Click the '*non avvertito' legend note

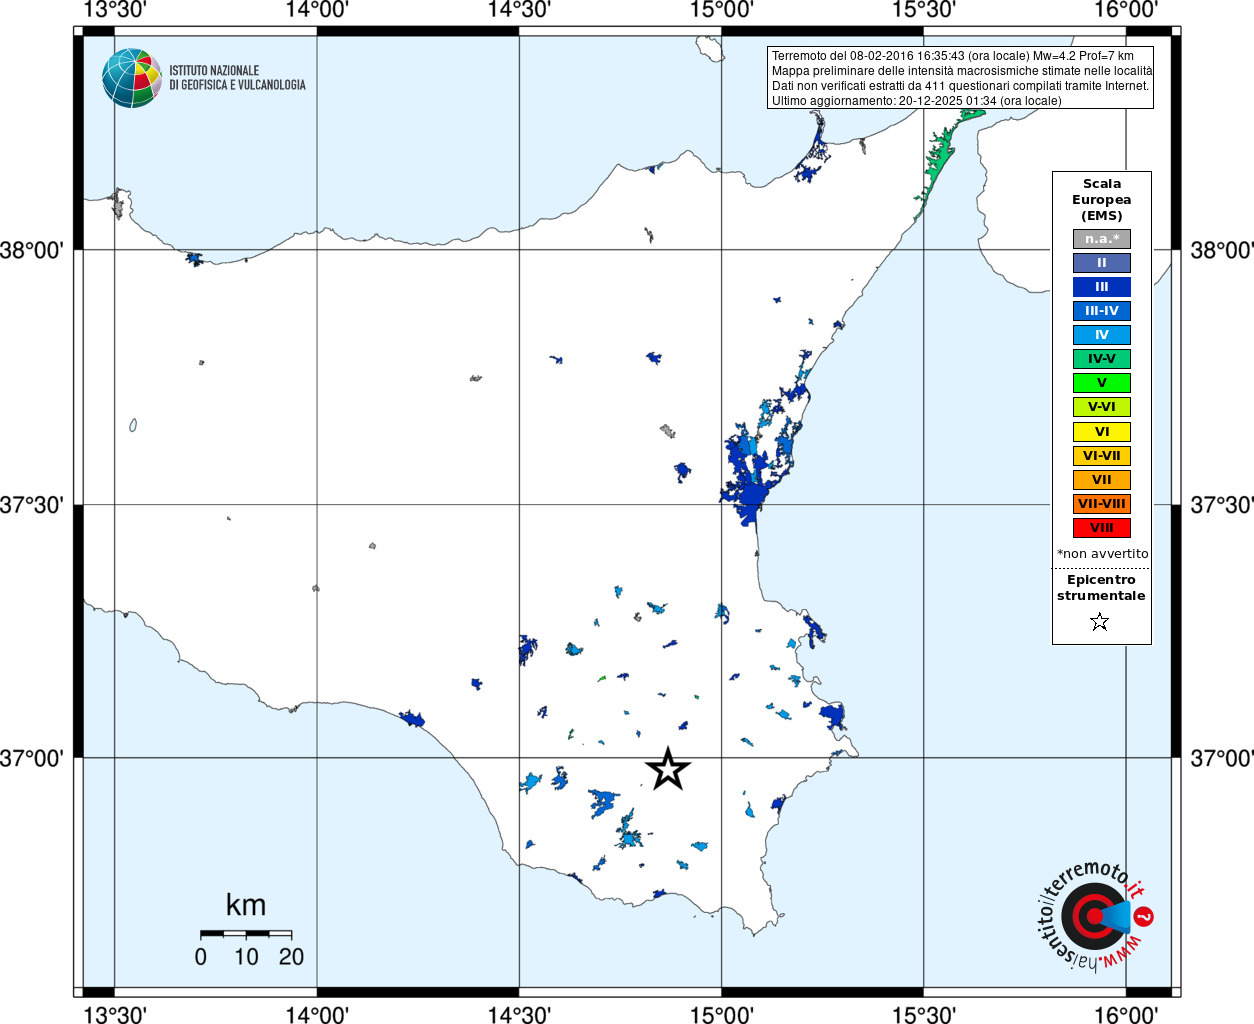tap(1102, 554)
